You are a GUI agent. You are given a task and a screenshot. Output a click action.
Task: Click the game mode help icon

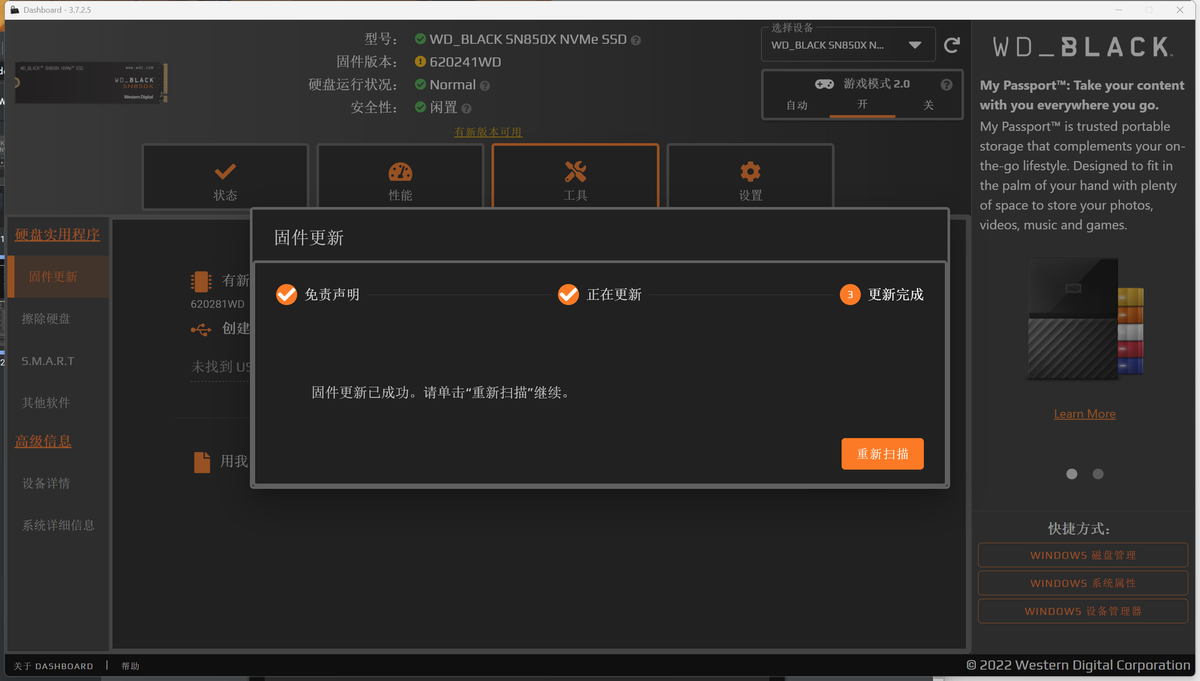[946, 85]
